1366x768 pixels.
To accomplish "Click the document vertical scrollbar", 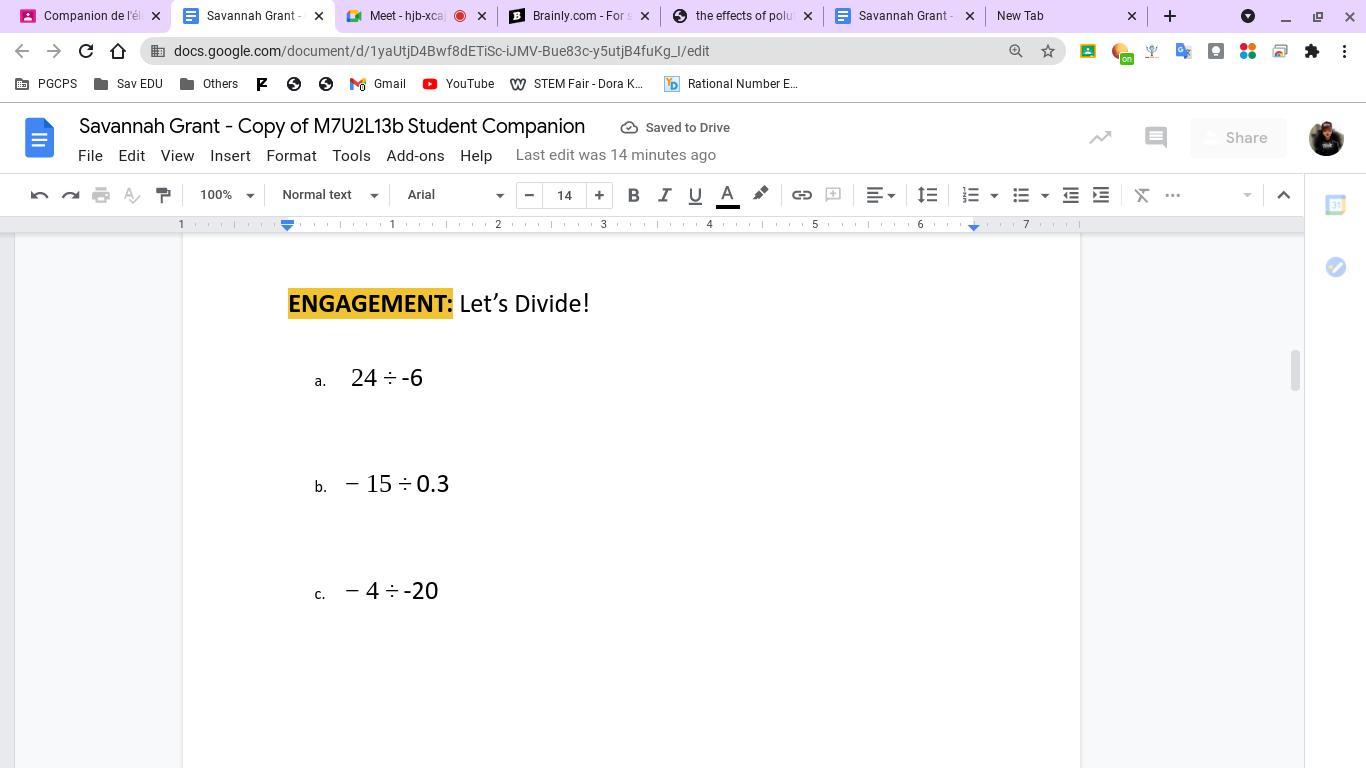I will (1296, 371).
